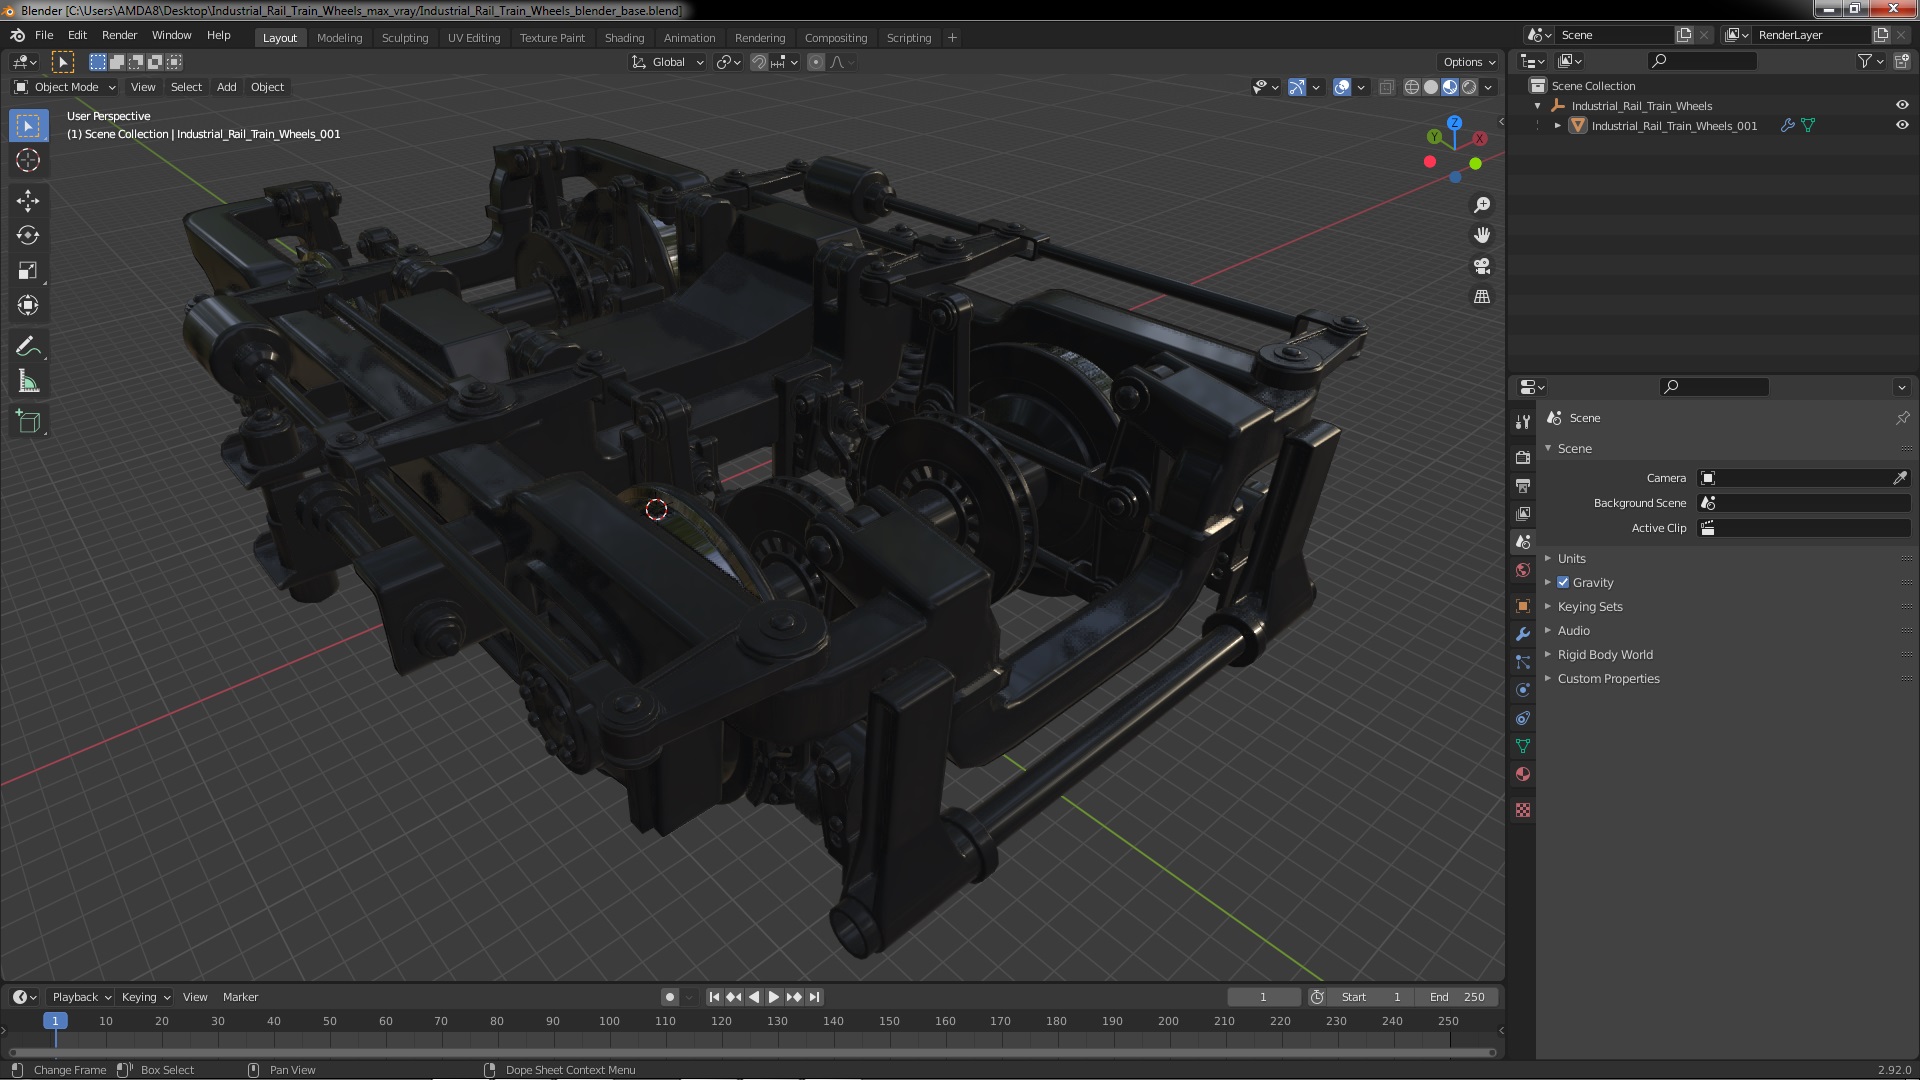The image size is (1920, 1080).
Task: Open the Object properties tab
Action: coord(1523,606)
